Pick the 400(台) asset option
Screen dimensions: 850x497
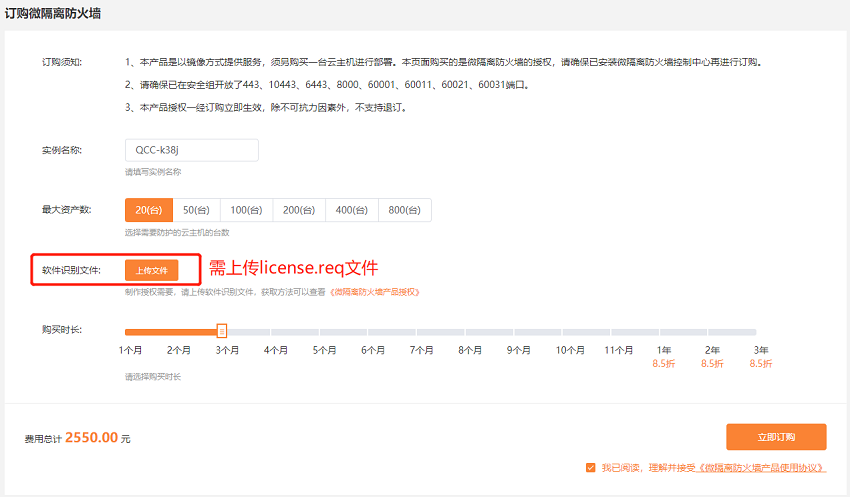pos(352,209)
